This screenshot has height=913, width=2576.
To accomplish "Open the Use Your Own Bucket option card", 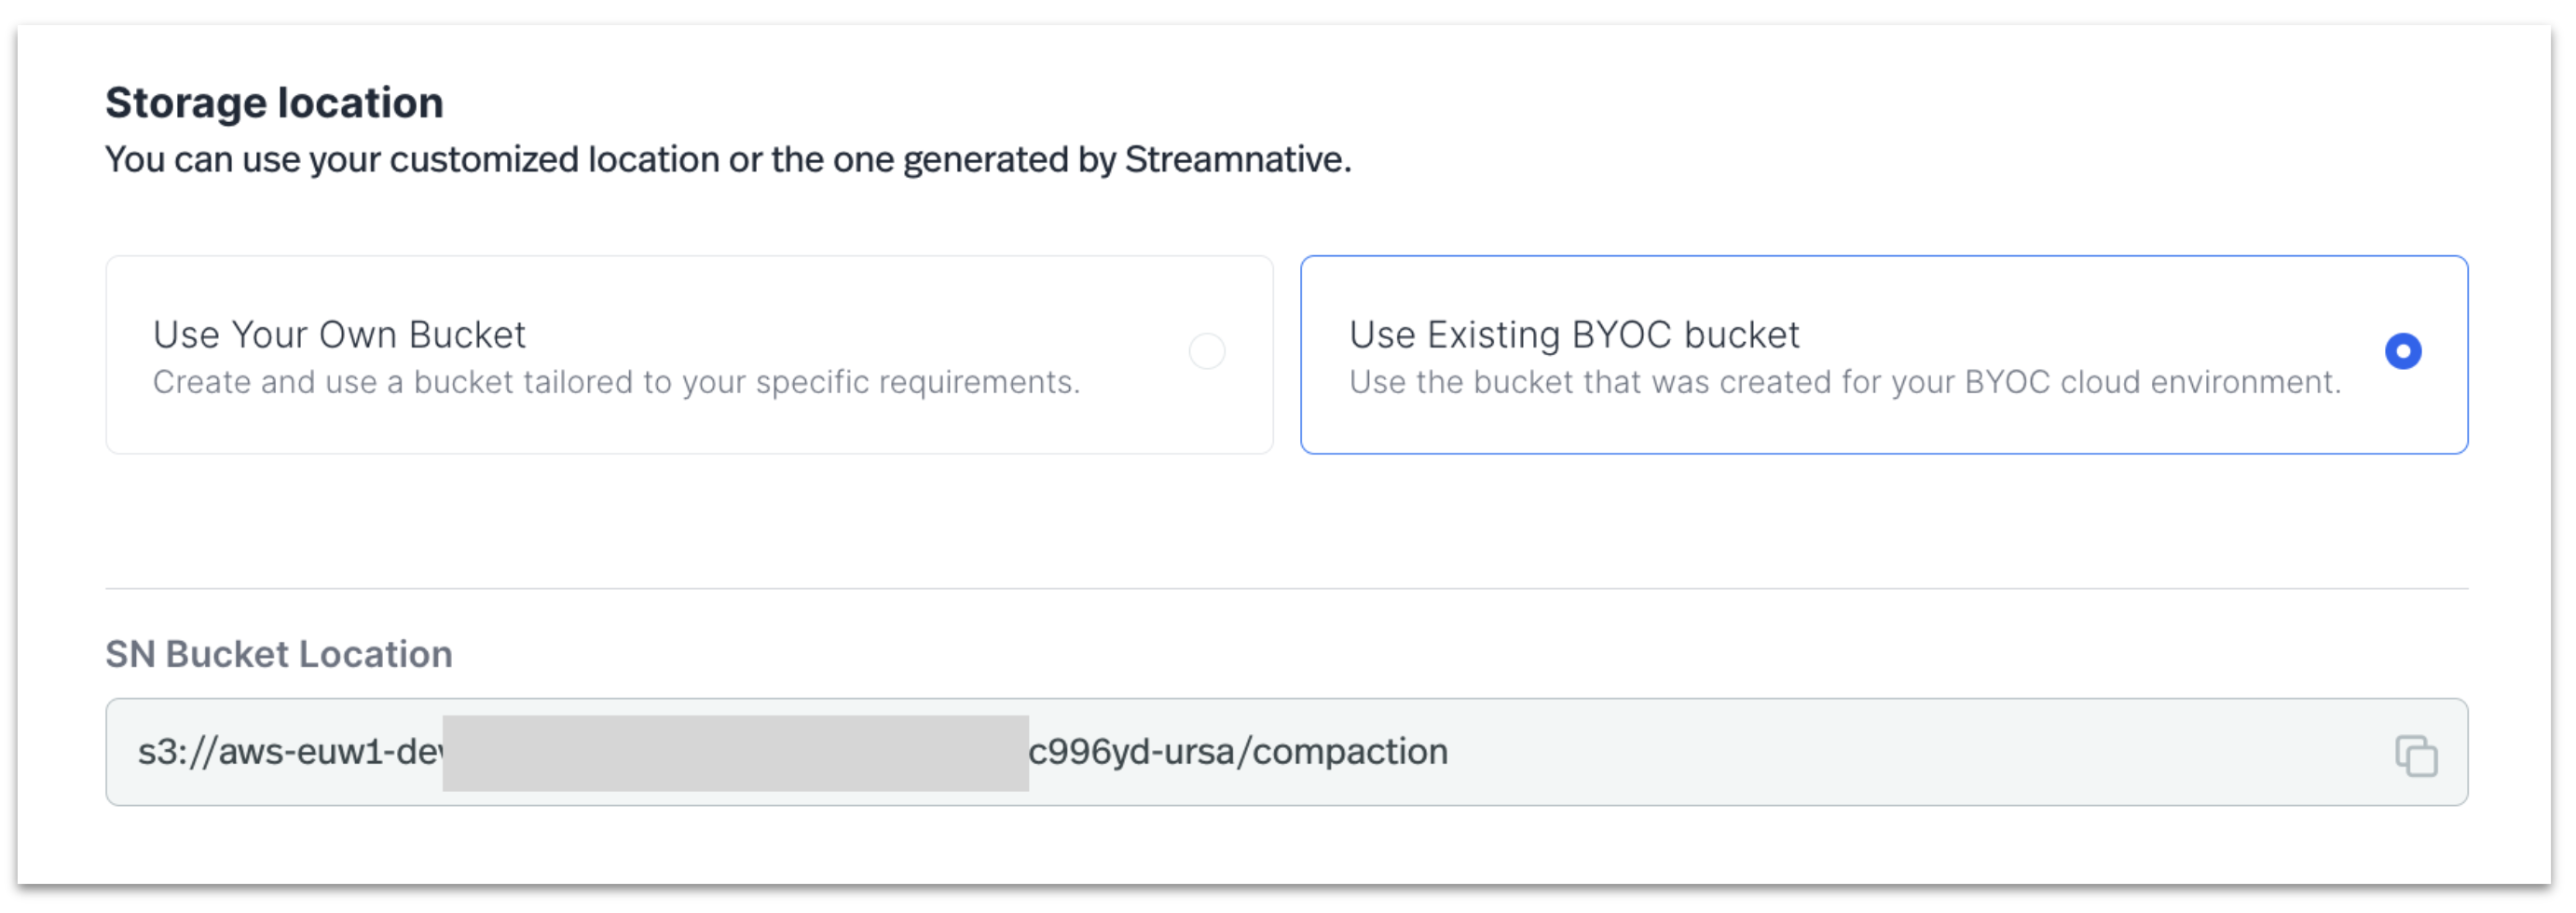I will click(690, 355).
